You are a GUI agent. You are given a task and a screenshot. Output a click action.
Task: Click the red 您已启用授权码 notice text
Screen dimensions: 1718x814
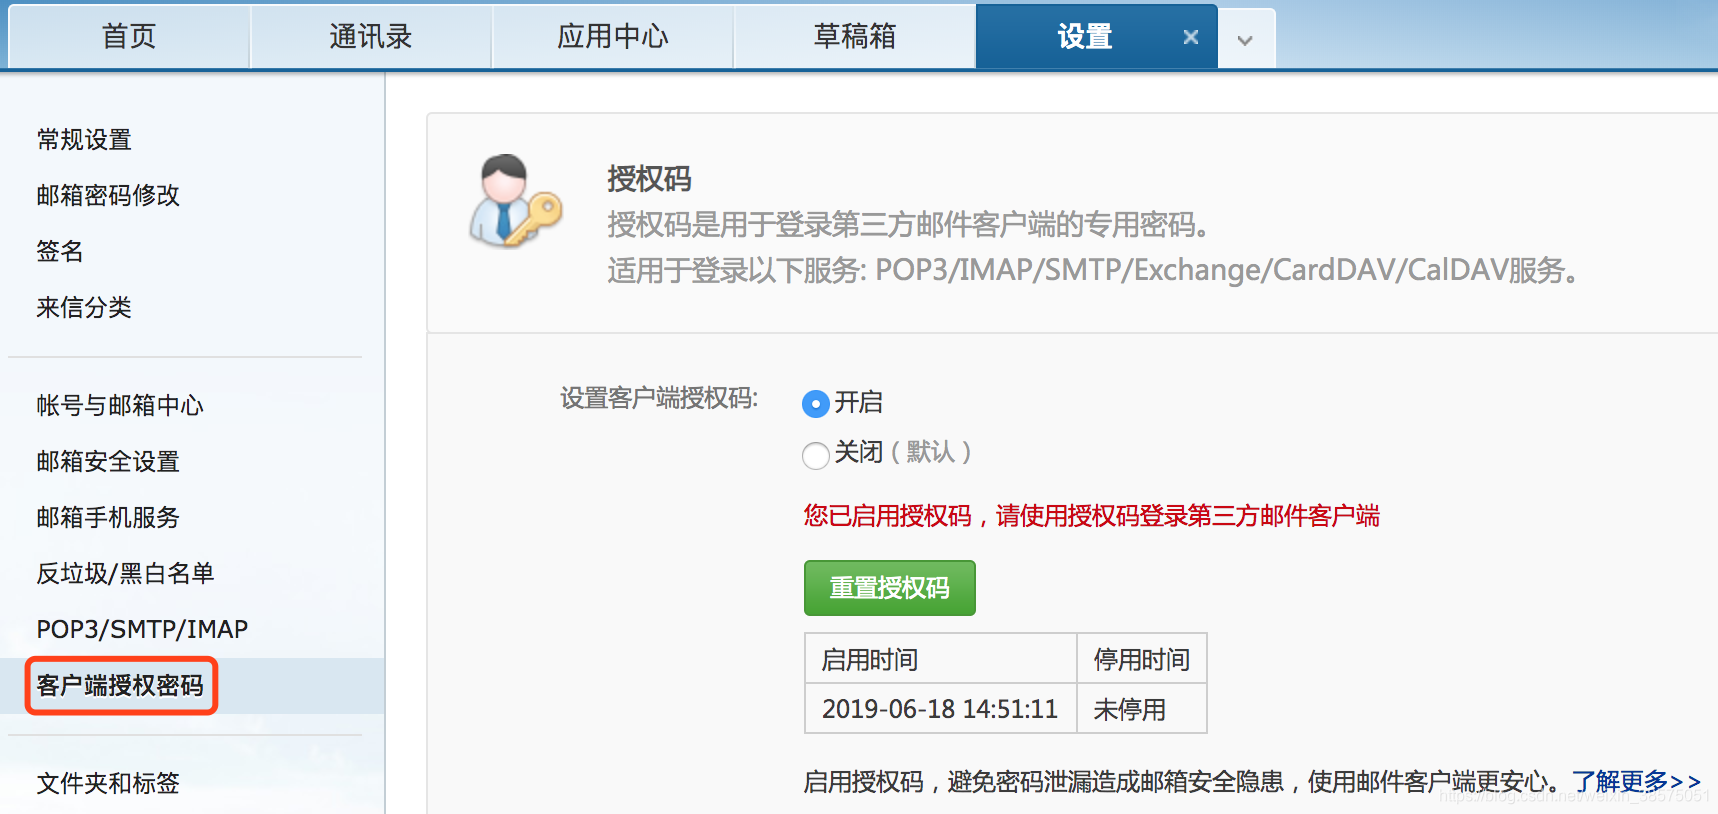[1091, 516]
